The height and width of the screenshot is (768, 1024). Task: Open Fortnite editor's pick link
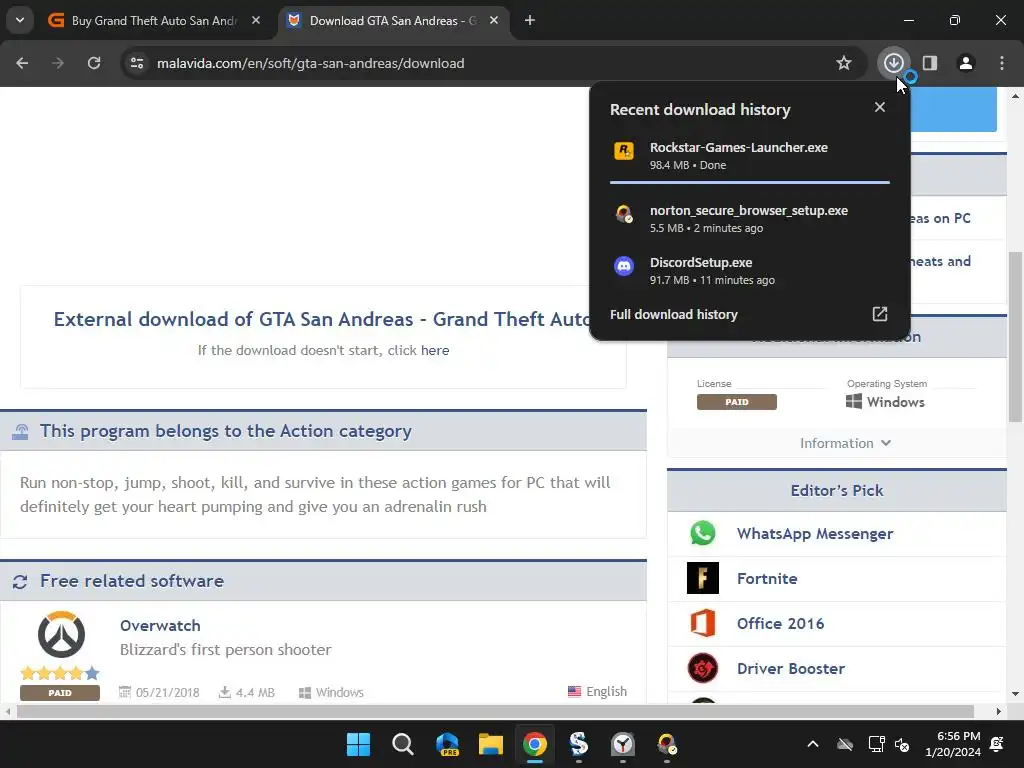coord(767,579)
